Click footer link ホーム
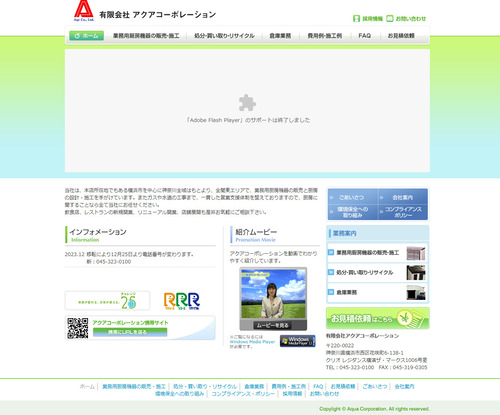The width and height of the screenshot is (500, 415). 87,387
